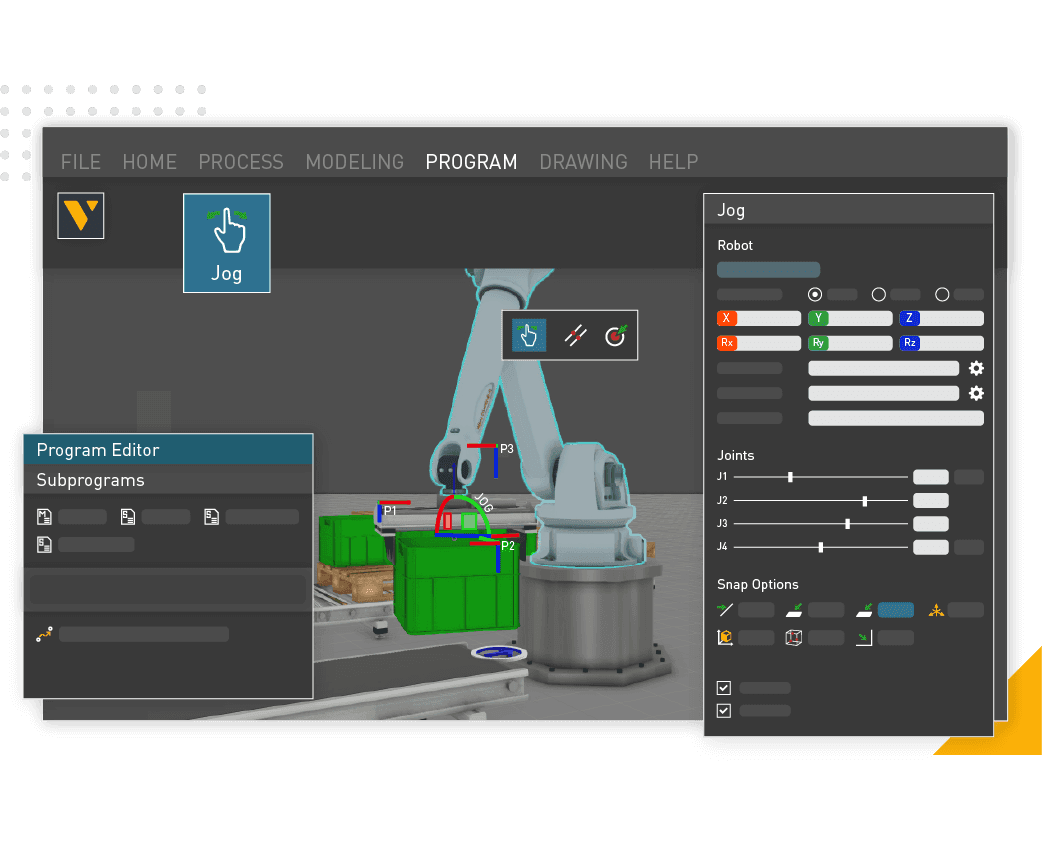Select the hand jog tool in the floating toolbar

(x=528, y=335)
